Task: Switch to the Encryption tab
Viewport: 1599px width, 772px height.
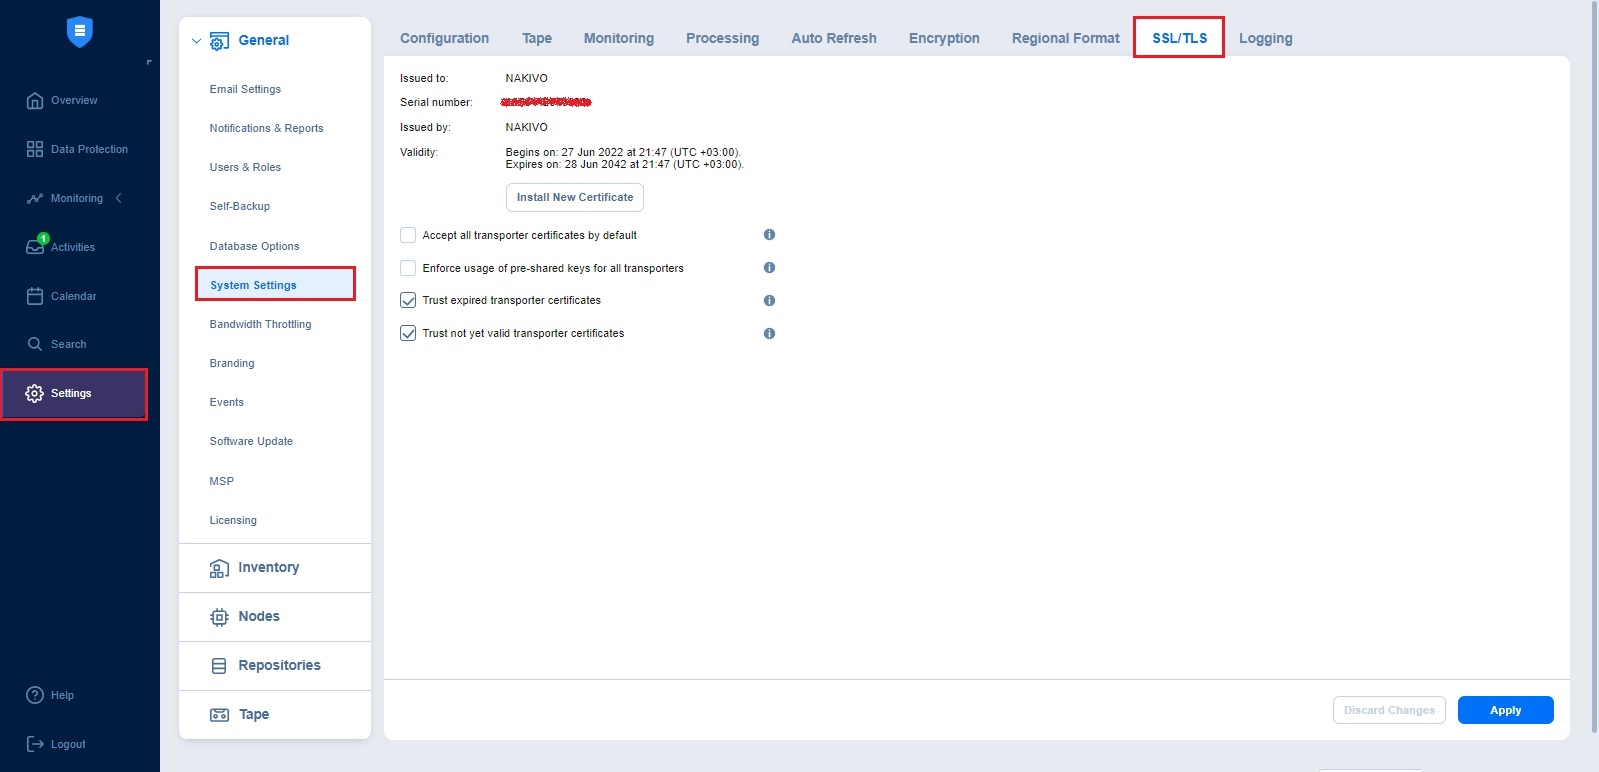Action: coord(943,38)
